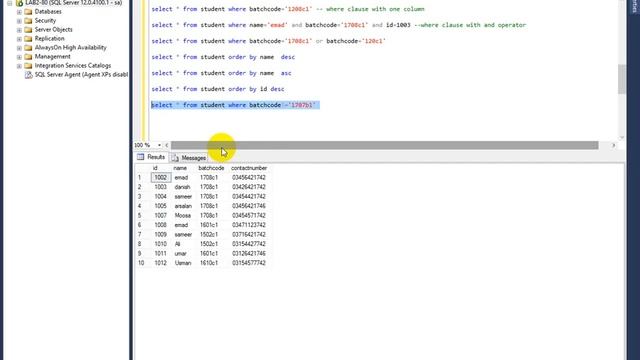Click the 'order by name asc' query line

[x=221, y=73]
